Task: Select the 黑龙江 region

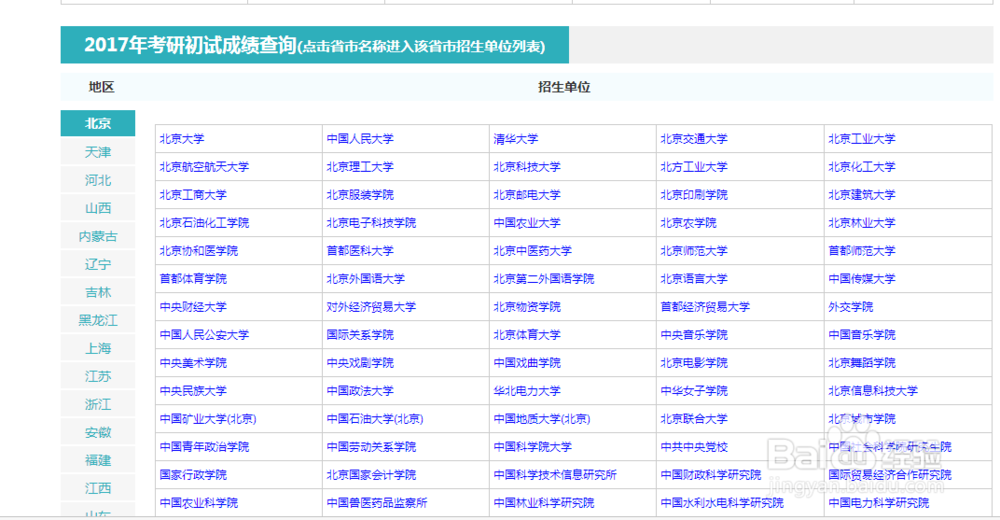Action: (x=98, y=320)
